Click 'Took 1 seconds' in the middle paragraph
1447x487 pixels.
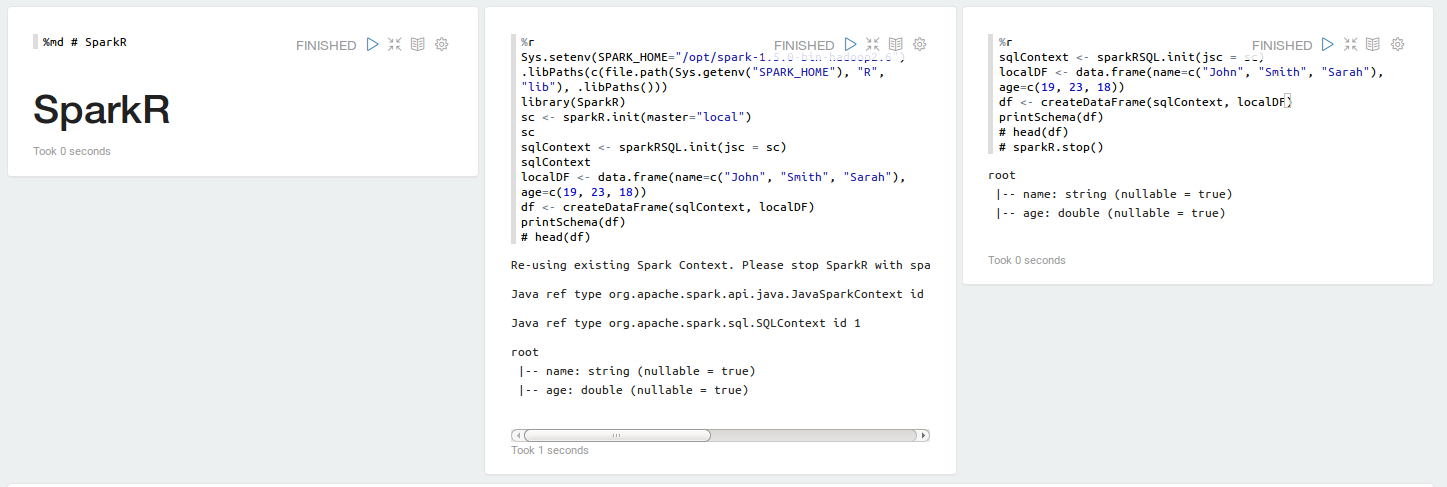coord(550,451)
